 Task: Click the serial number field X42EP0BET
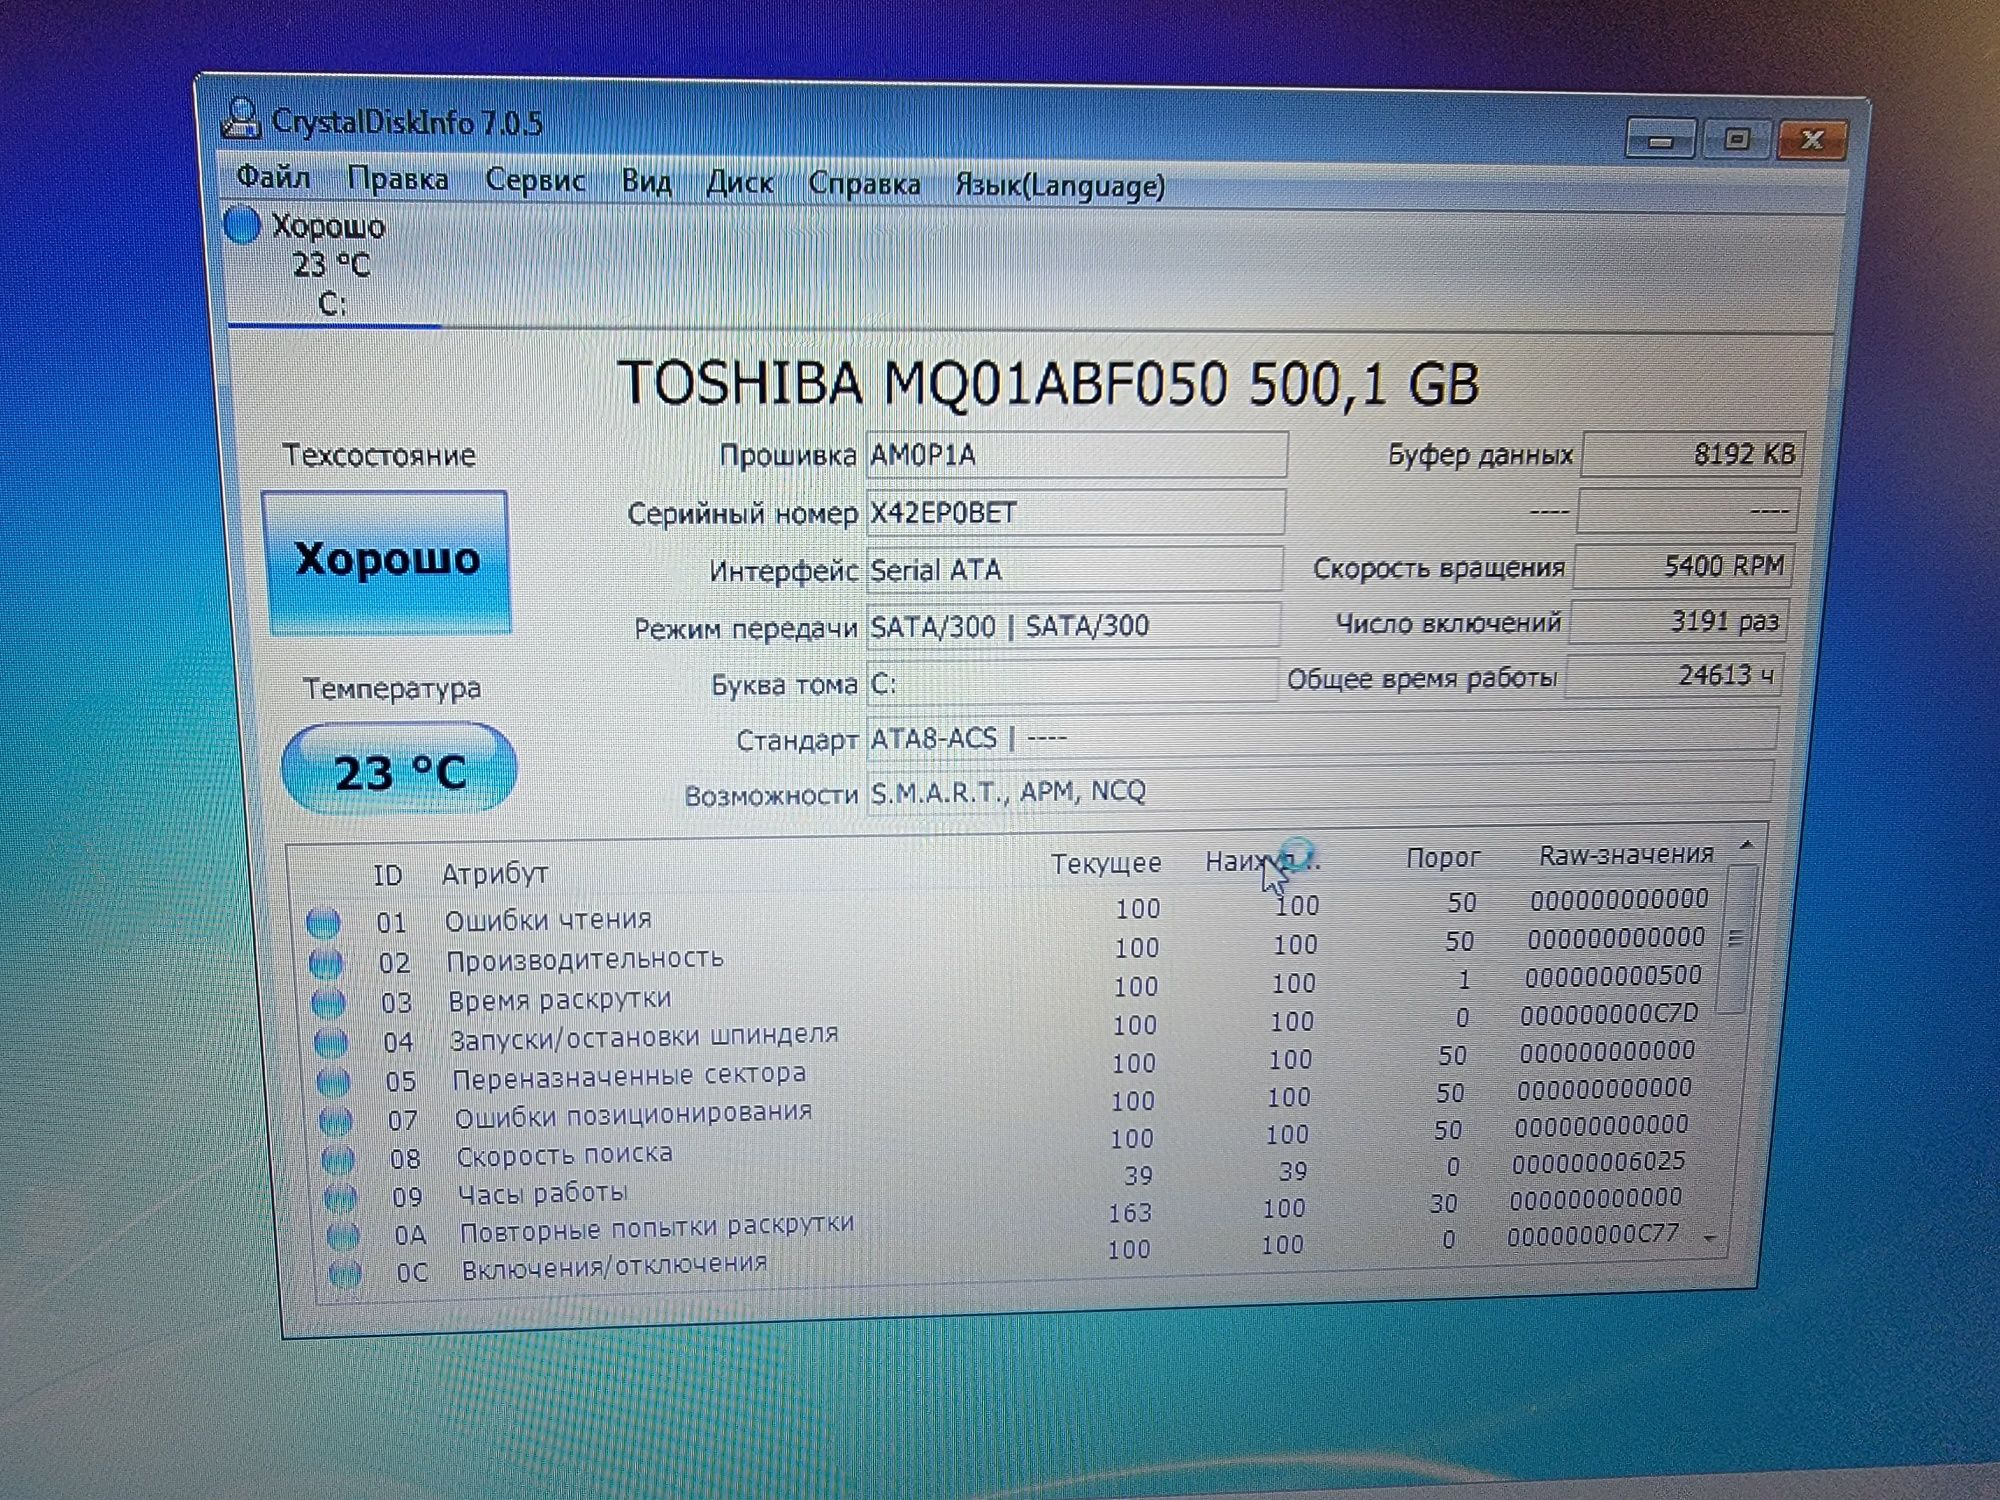tap(1076, 513)
